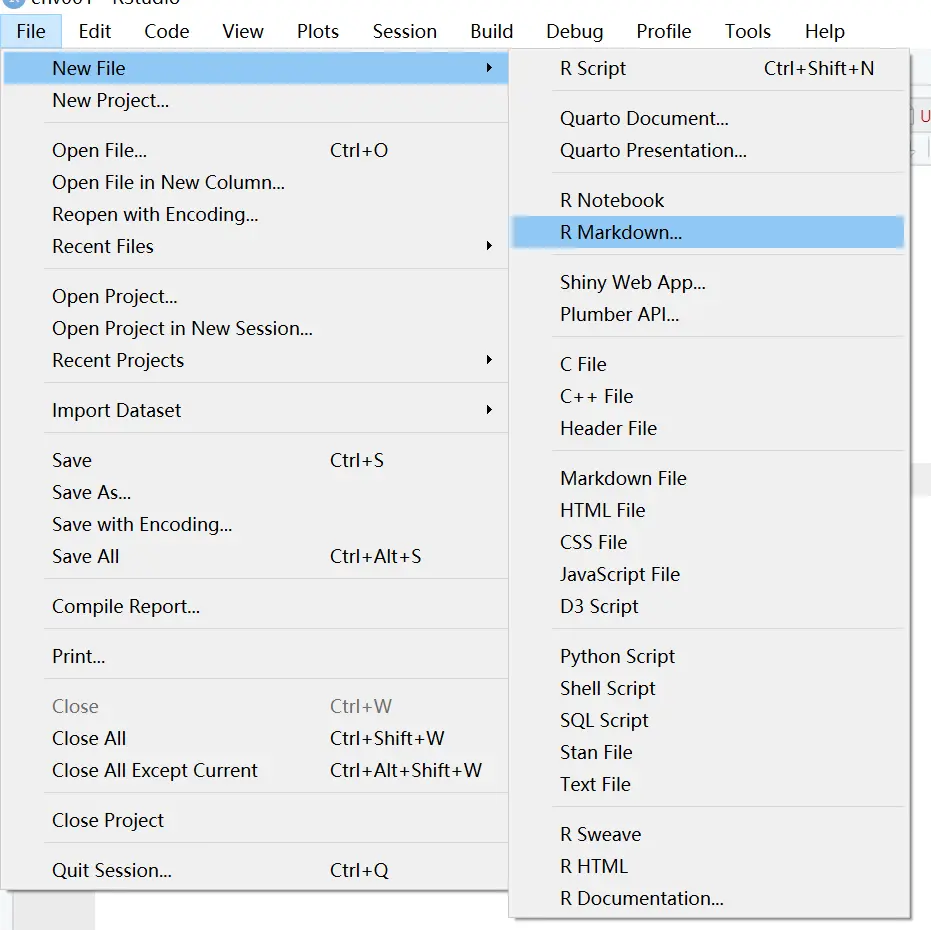Image resolution: width=931 pixels, height=930 pixels.
Task: Create a new Stan File
Action: click(x=708, y=752)
